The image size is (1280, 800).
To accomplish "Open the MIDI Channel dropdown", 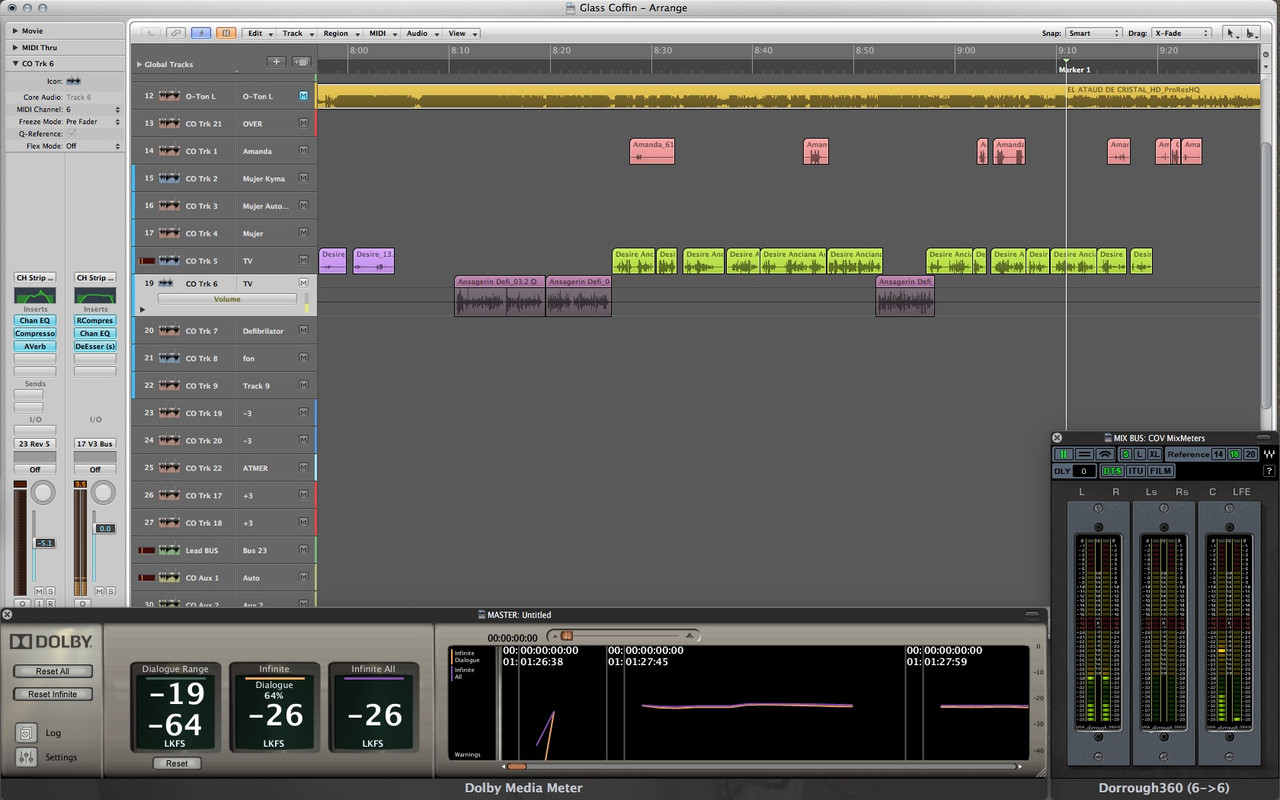I will click(93, 109).
